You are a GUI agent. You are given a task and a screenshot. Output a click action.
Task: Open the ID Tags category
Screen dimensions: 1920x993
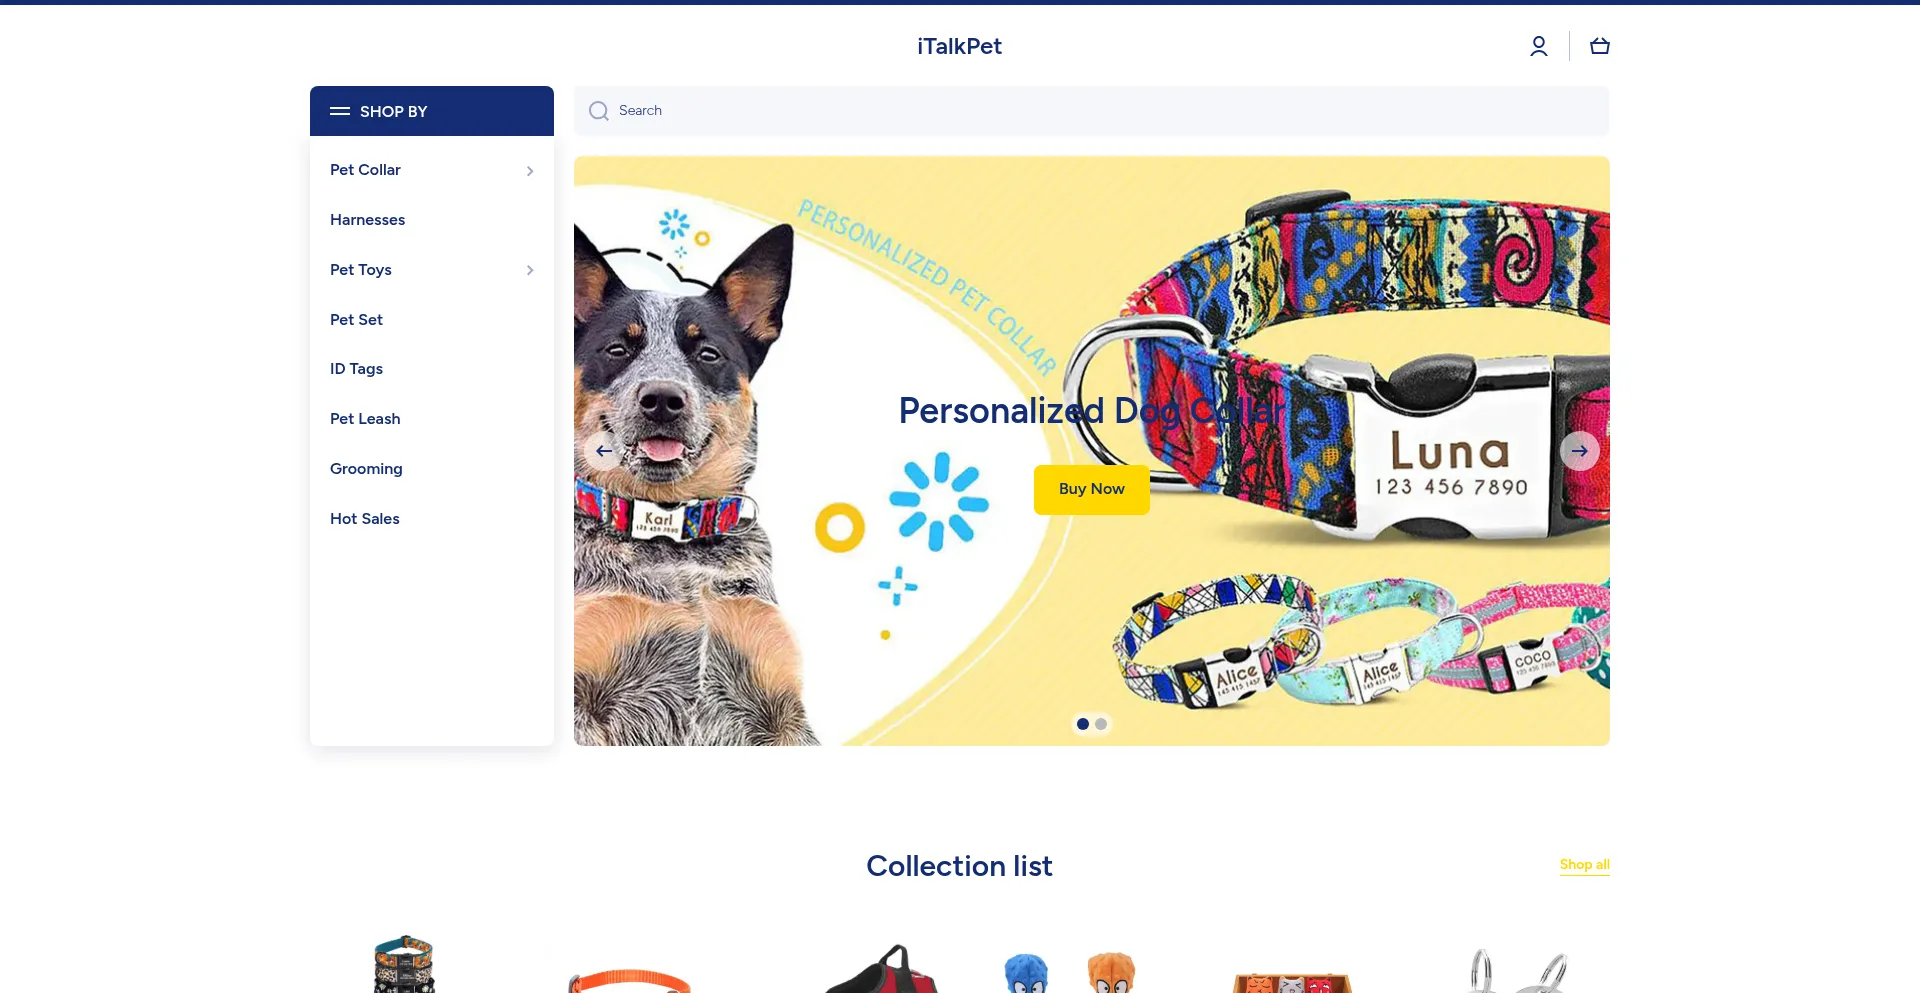coord(356,369)
